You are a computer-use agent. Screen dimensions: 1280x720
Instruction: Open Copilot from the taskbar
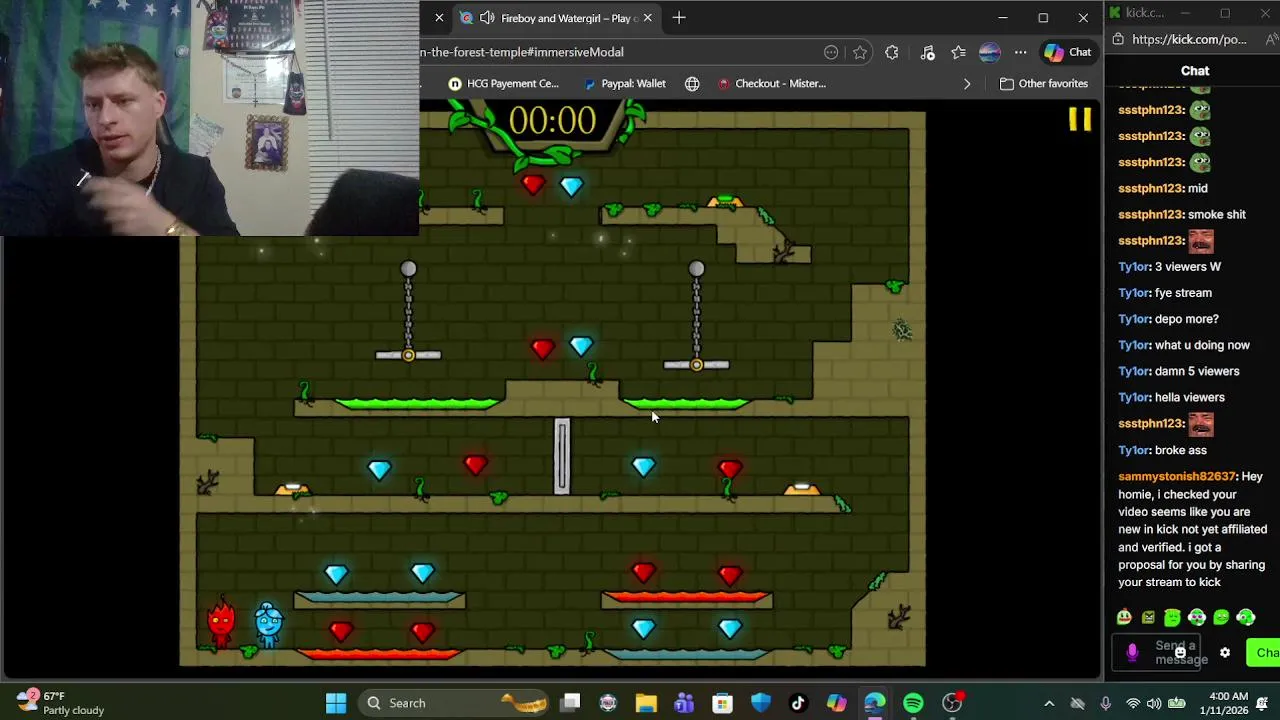(836, 703)
